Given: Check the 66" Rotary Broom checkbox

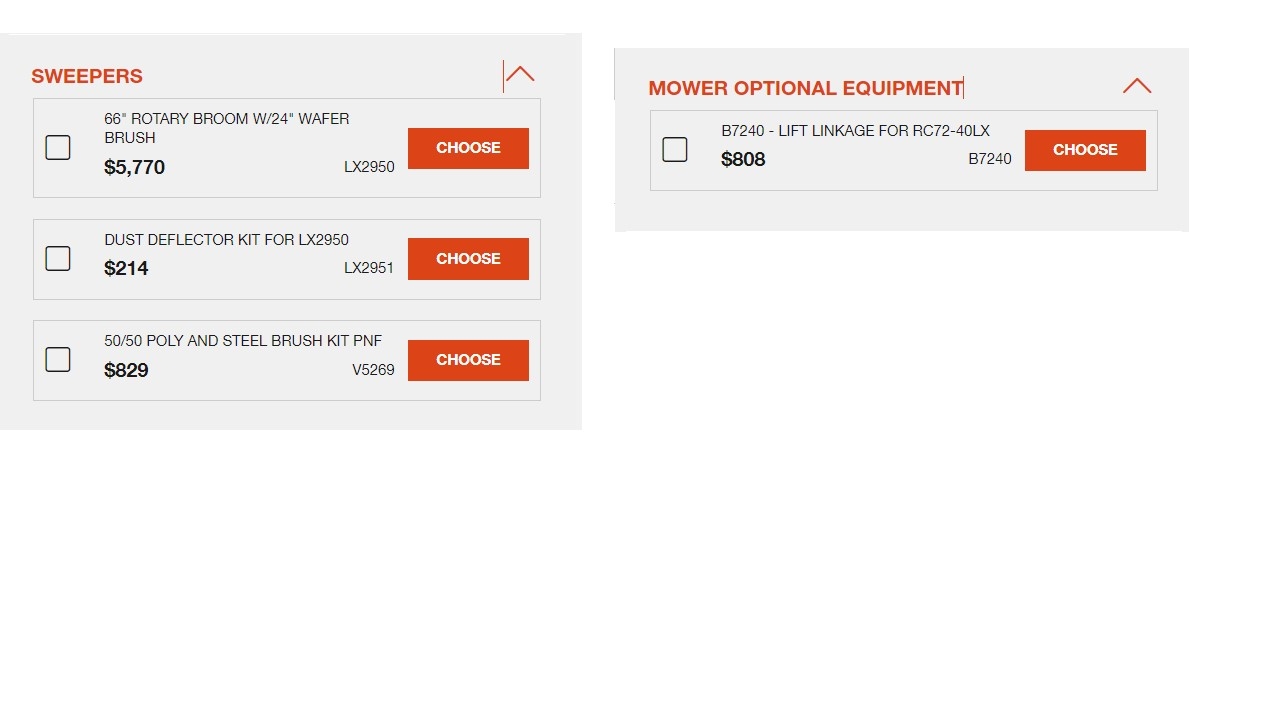Looking at the screenshot, I should [x=58, y=148].
